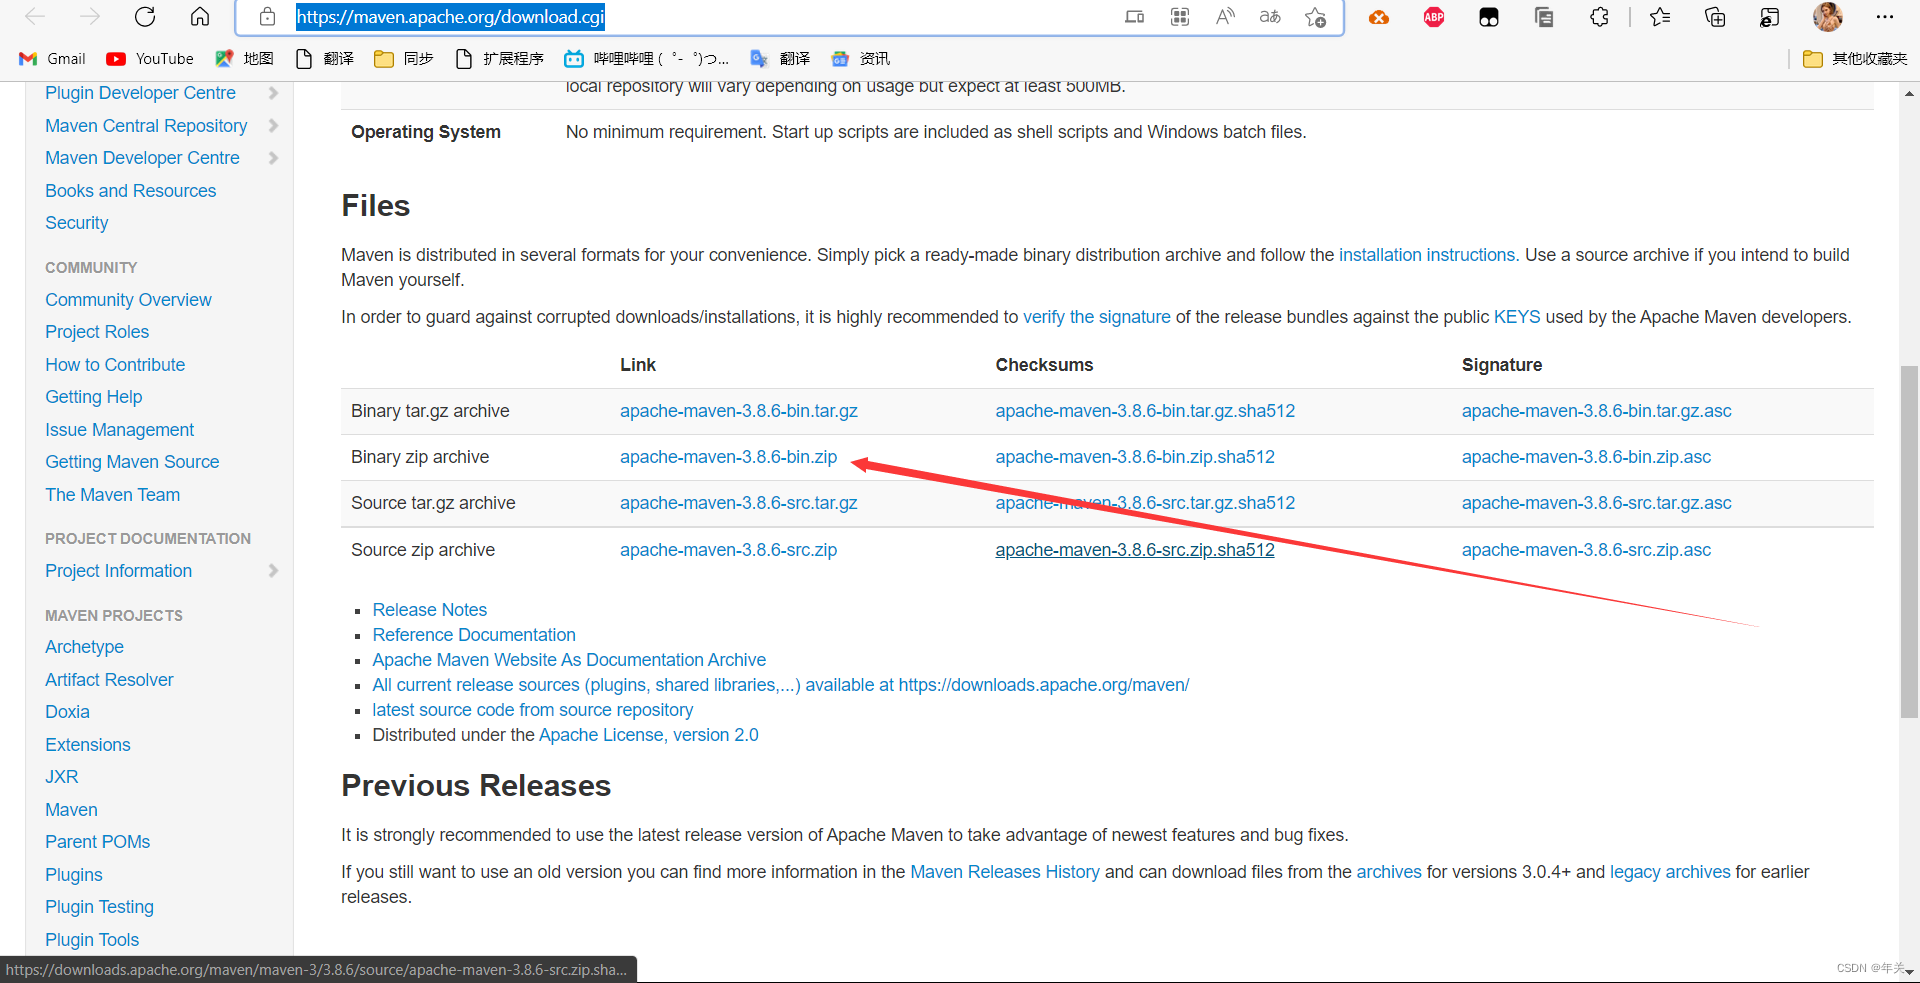Viewport: 1920px width, 983px height.
Task: Open the 扩展程序 bookmark
Action: pos(499,59)
